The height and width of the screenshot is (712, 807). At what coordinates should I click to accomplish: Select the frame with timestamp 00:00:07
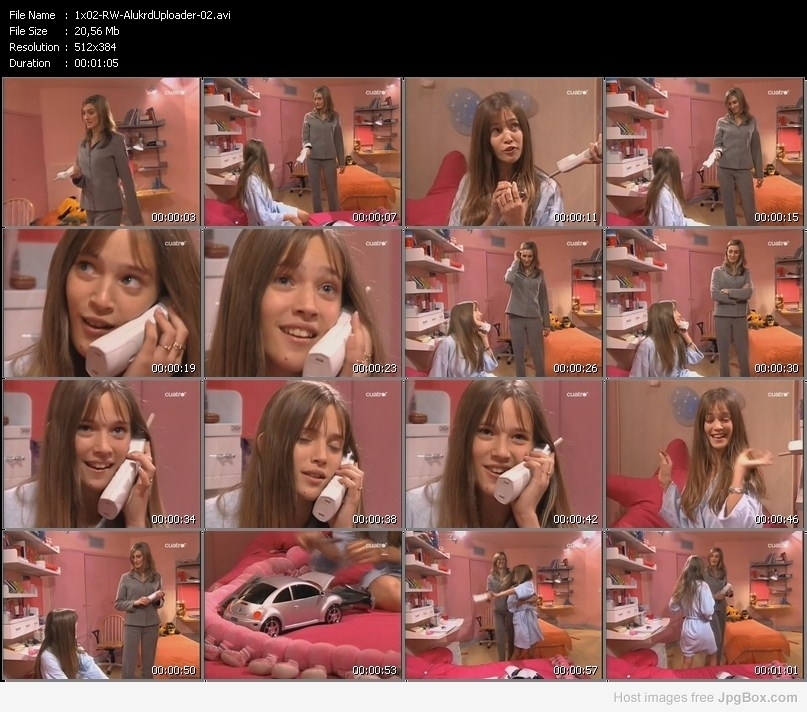303,152
